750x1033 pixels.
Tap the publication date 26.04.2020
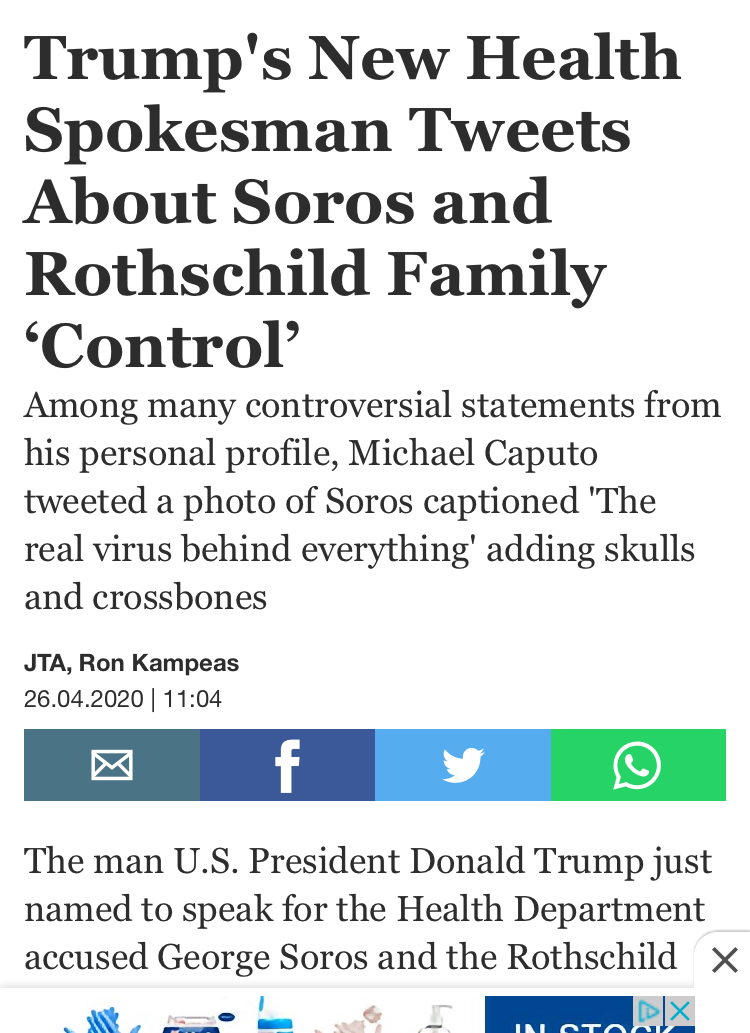point(84,699)
